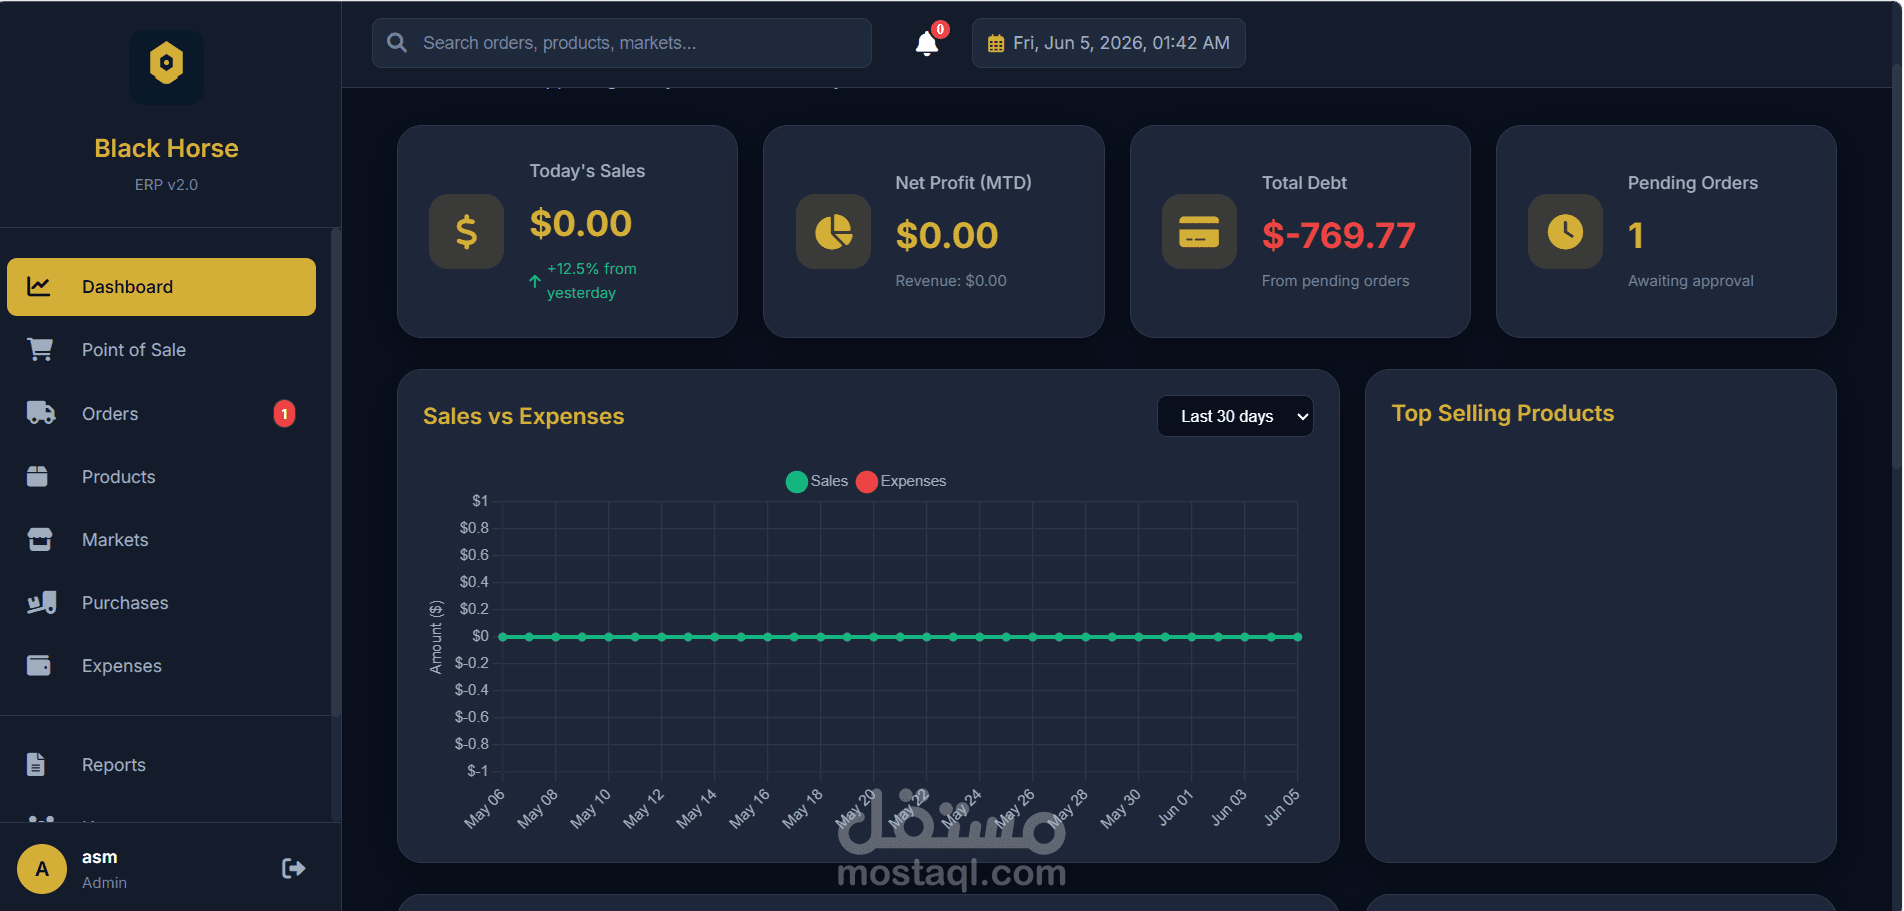Click the Awaiting approval text
The image size is (1904, 911).
point(1690,281)
